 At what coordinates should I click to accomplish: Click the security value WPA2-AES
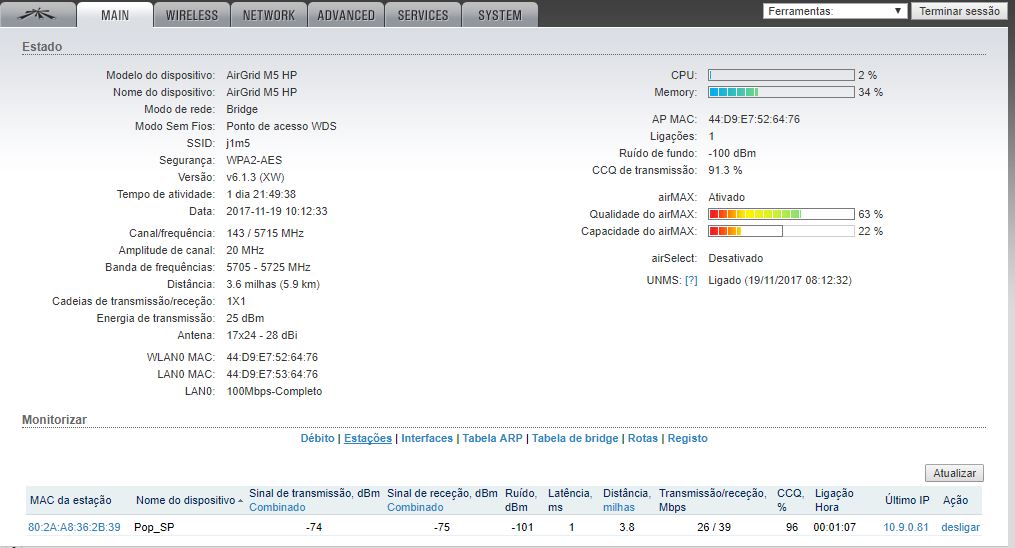click(254, 160)
